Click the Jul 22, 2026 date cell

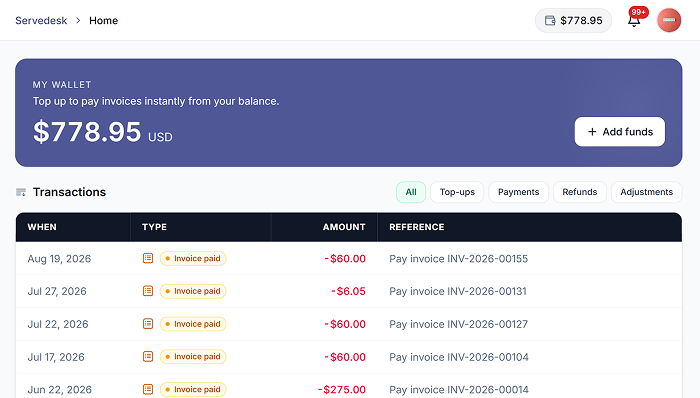click(x=58, y=324)
